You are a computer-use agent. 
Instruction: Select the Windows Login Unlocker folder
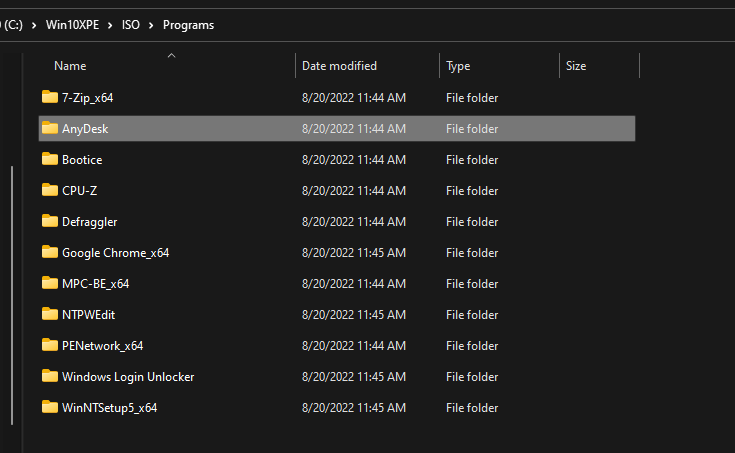(128, 377)
